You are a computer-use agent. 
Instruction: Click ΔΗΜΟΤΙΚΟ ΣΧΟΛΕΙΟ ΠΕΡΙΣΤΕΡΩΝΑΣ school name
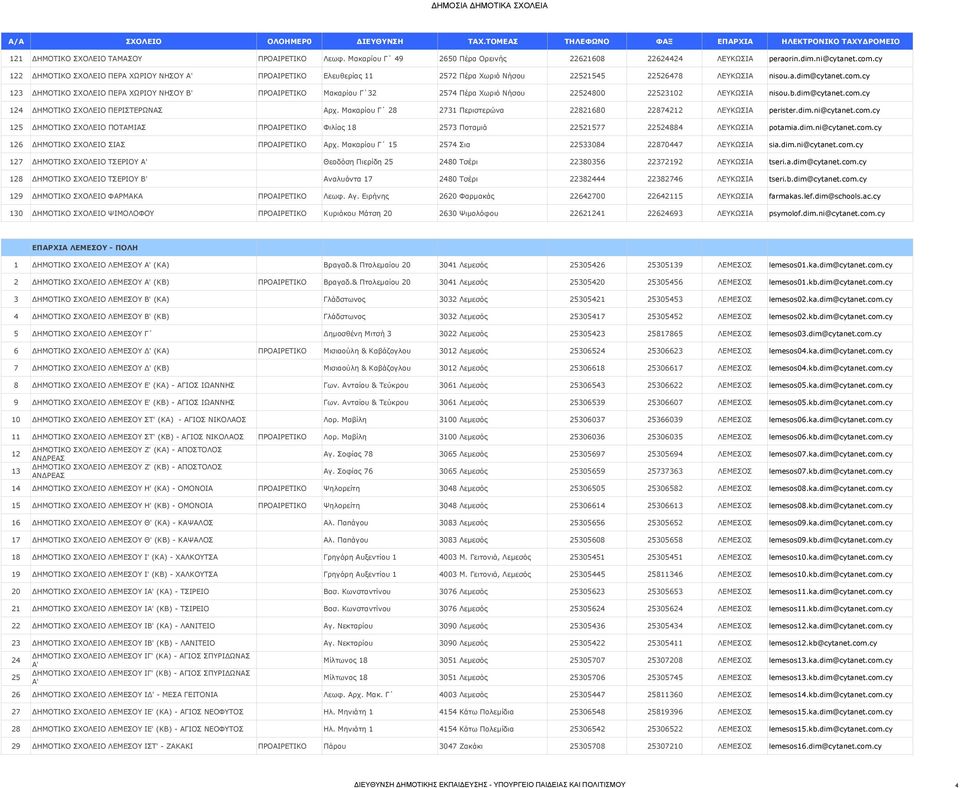coord(97,110)
